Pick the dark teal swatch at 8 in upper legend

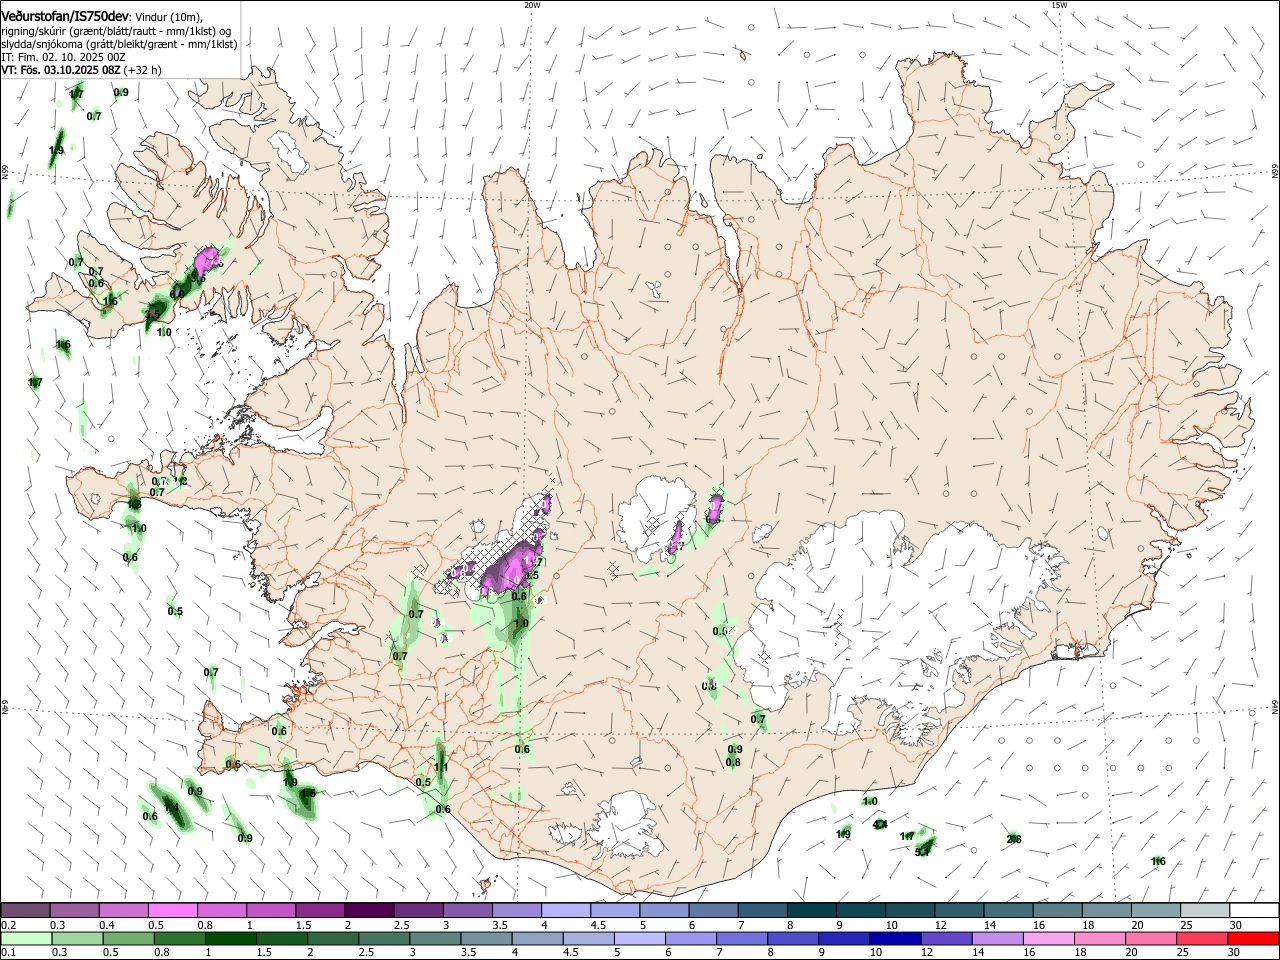click(812, 910)
